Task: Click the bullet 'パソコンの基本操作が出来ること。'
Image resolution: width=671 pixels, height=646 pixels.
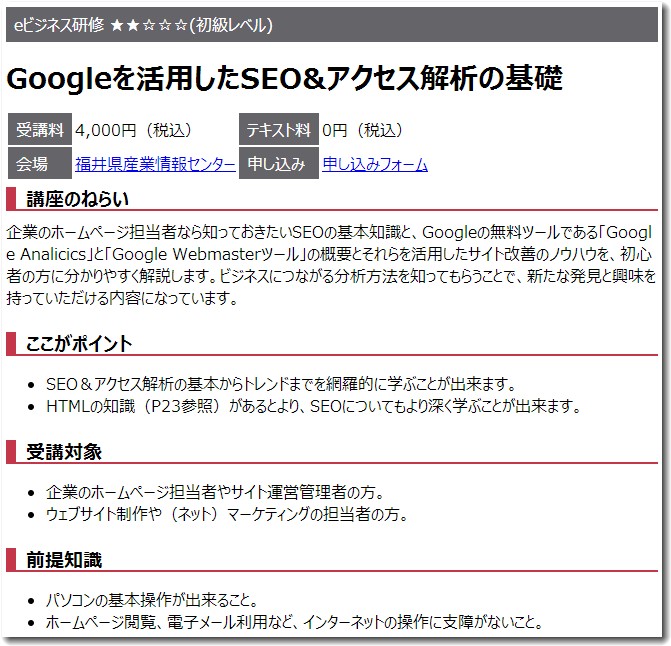Action: [x=152, y=600]
